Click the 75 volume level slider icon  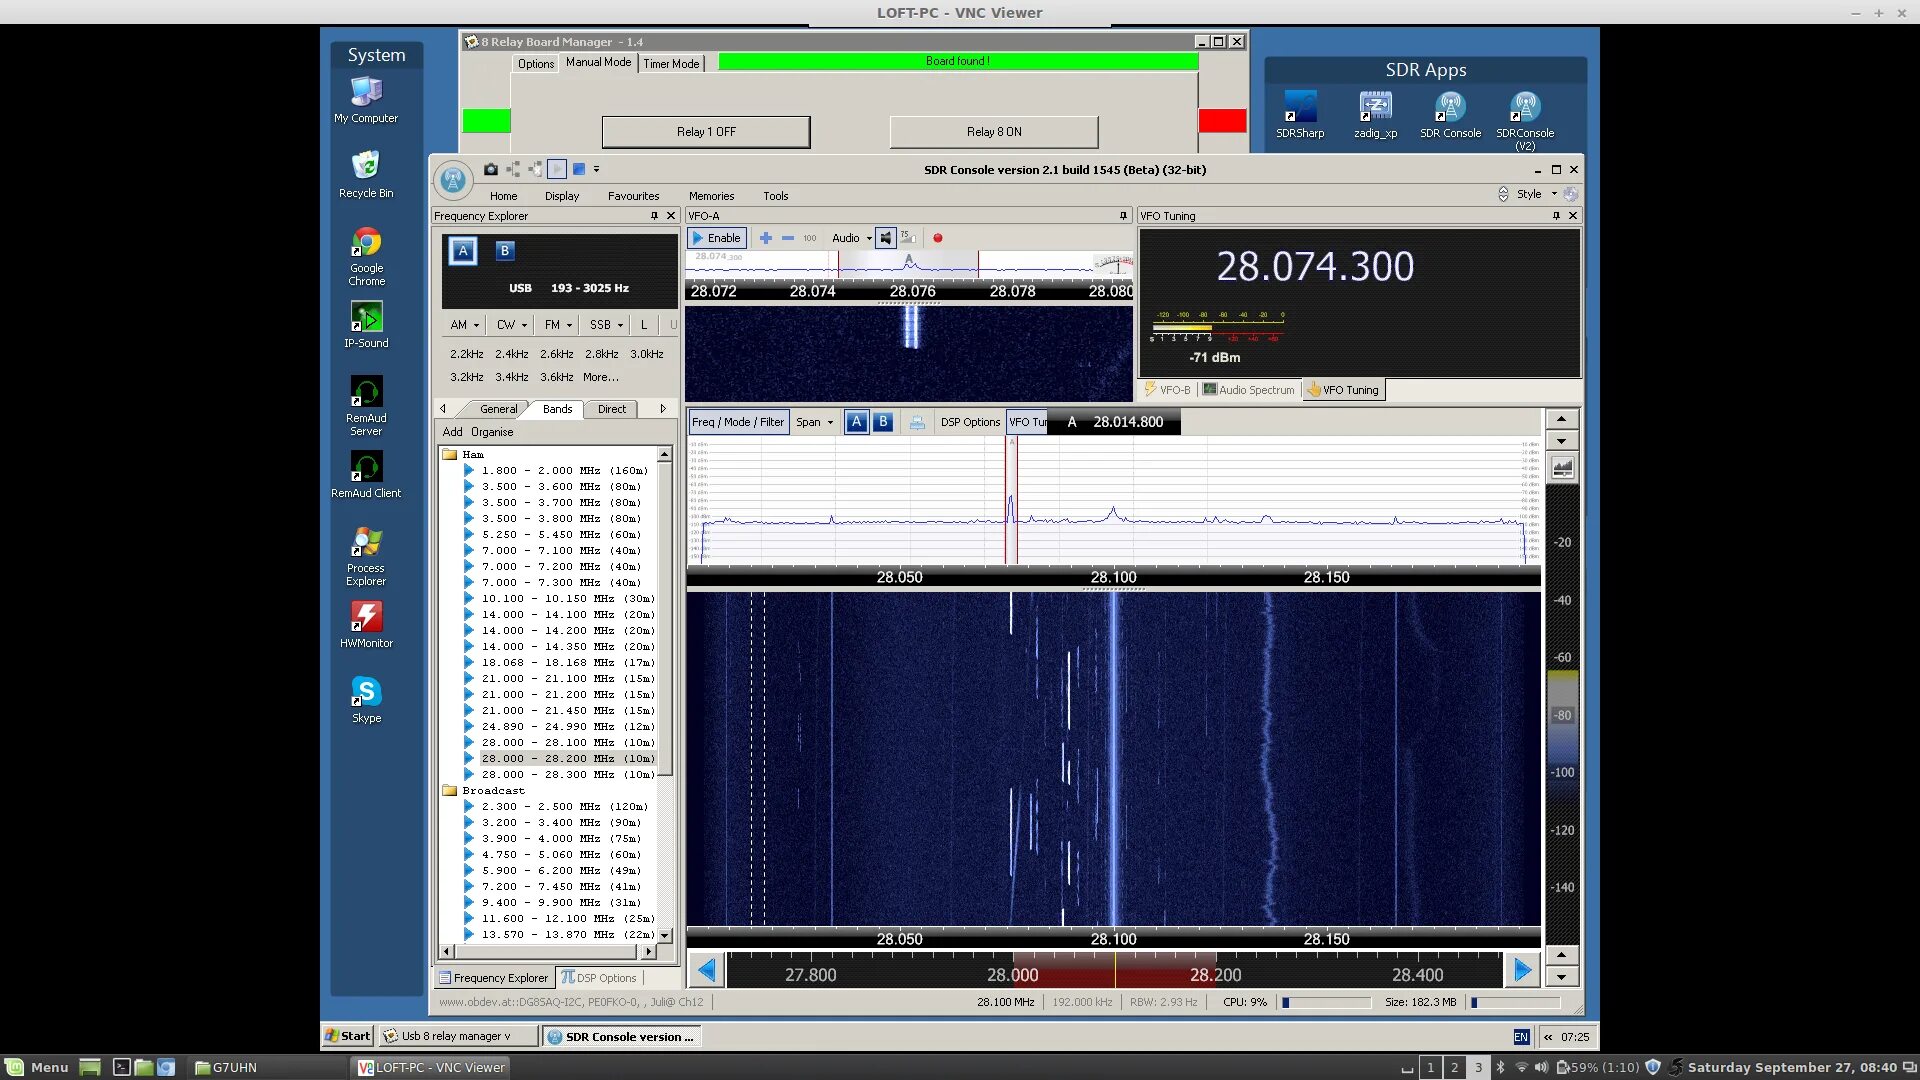[907, 238]
